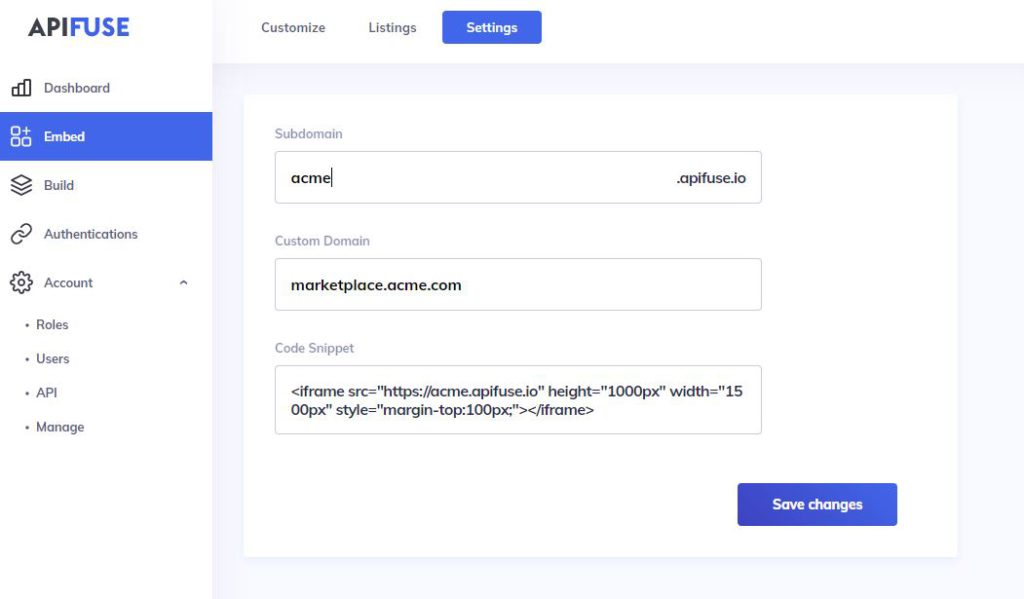Collapse the sidebar Account section

pyautogui.click(x=183, y=282)
